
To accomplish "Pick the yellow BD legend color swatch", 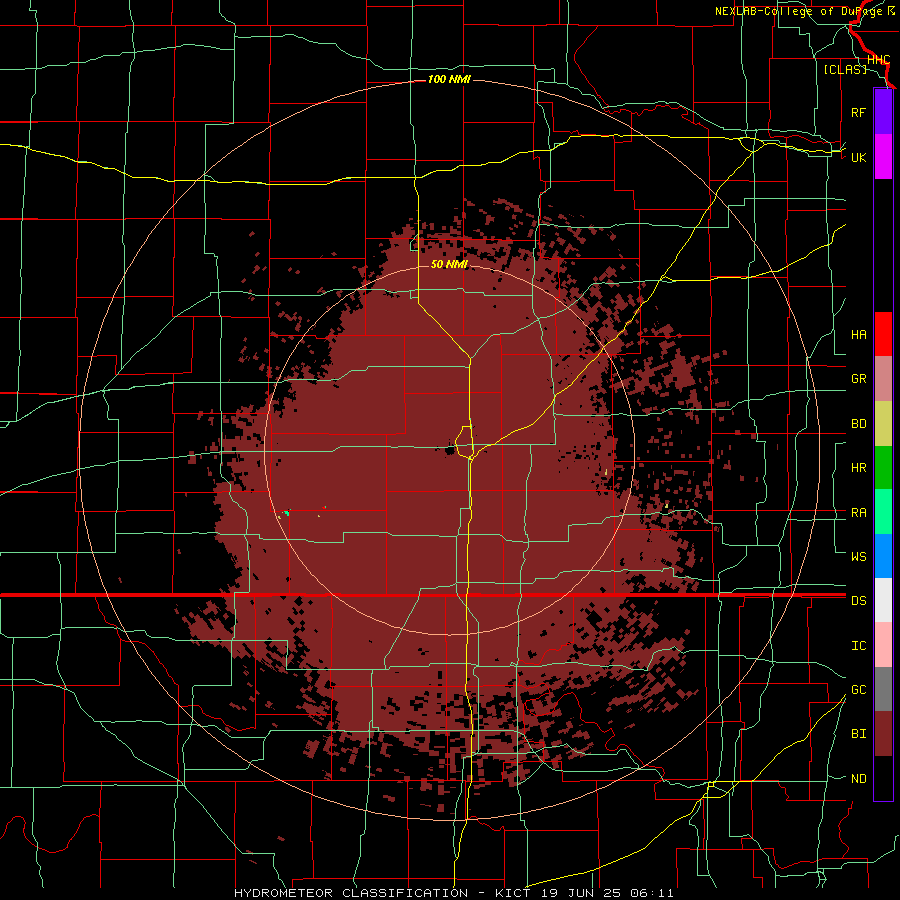I will tap(883, 424).
